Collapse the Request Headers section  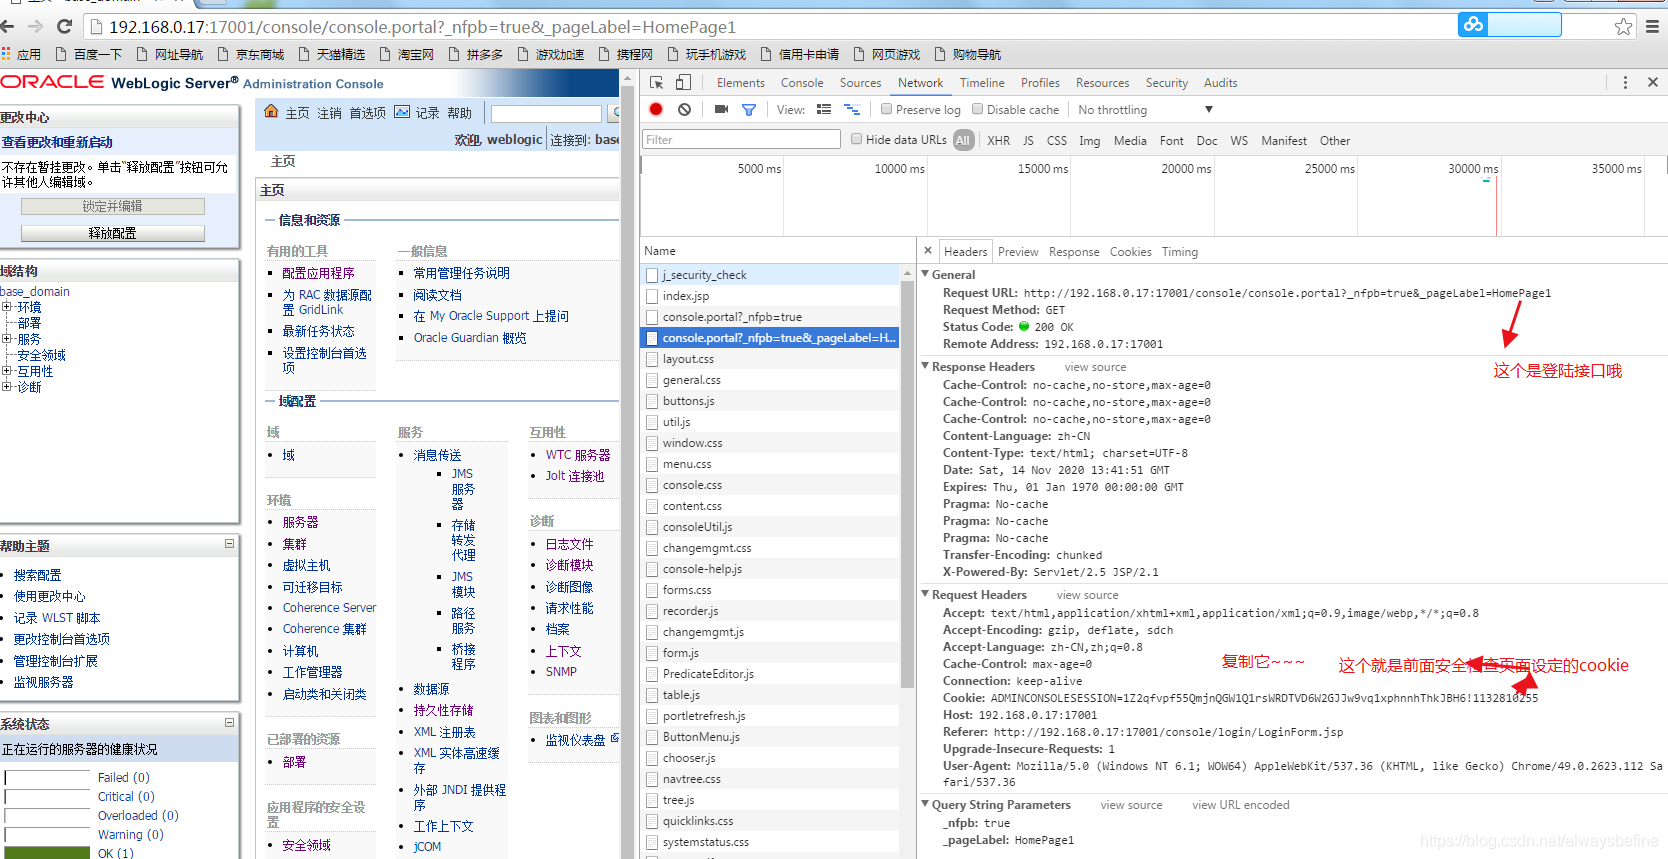(925, 594)
